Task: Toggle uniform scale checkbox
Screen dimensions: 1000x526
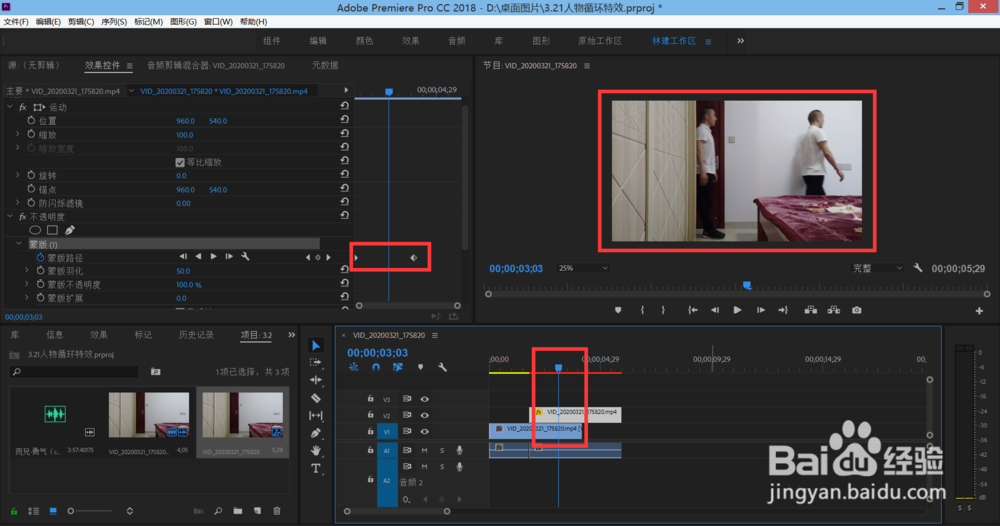Action: (180, 163)
